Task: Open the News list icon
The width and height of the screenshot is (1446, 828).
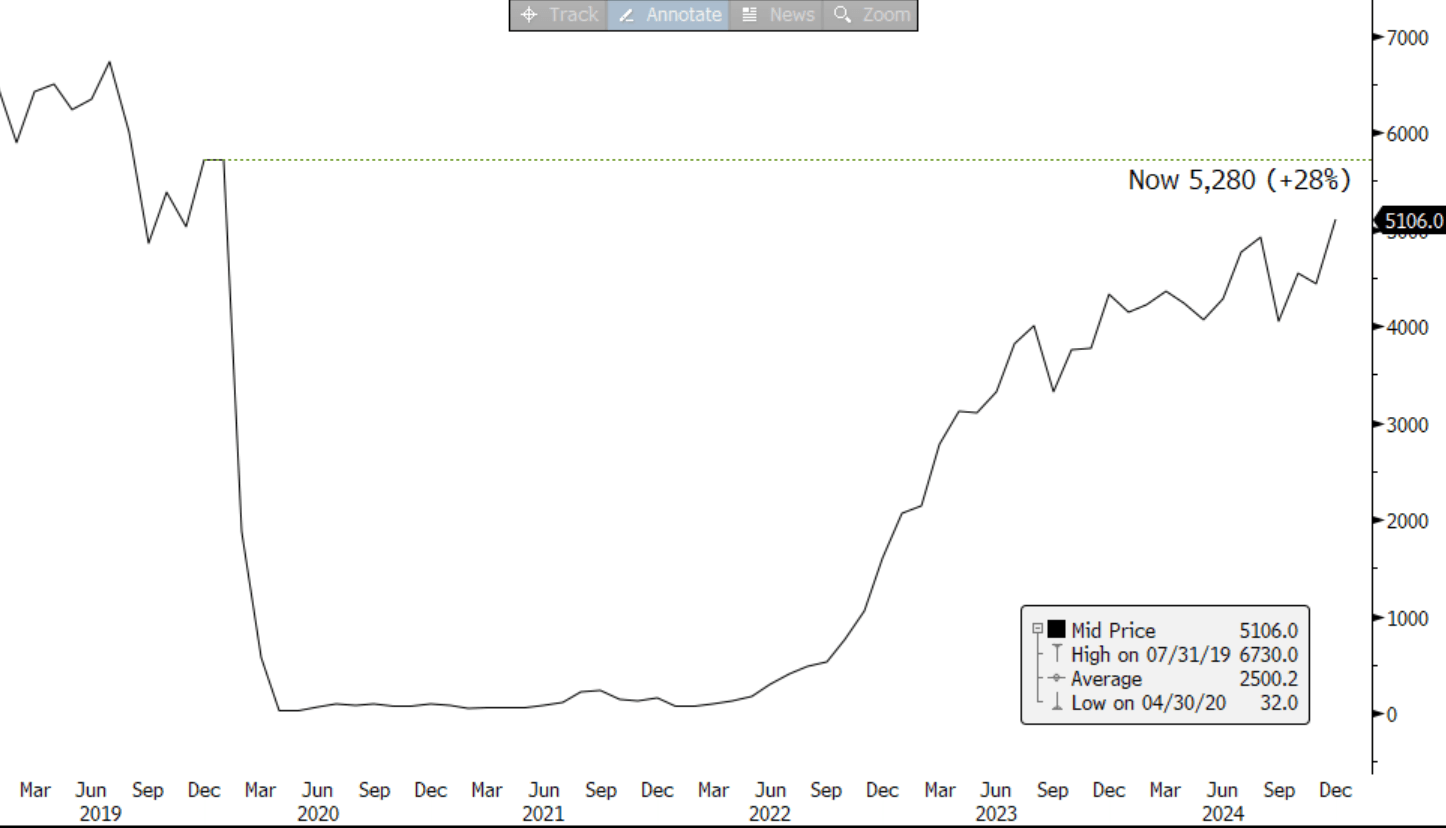Action: [x=749, y=15]
